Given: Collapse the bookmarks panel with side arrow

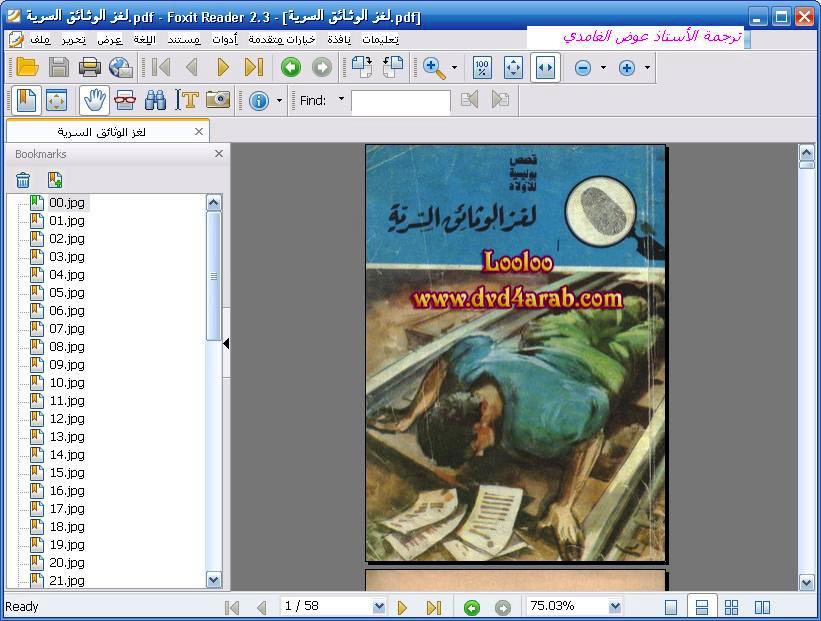Looking at the screenshot, I should point(226,343).
